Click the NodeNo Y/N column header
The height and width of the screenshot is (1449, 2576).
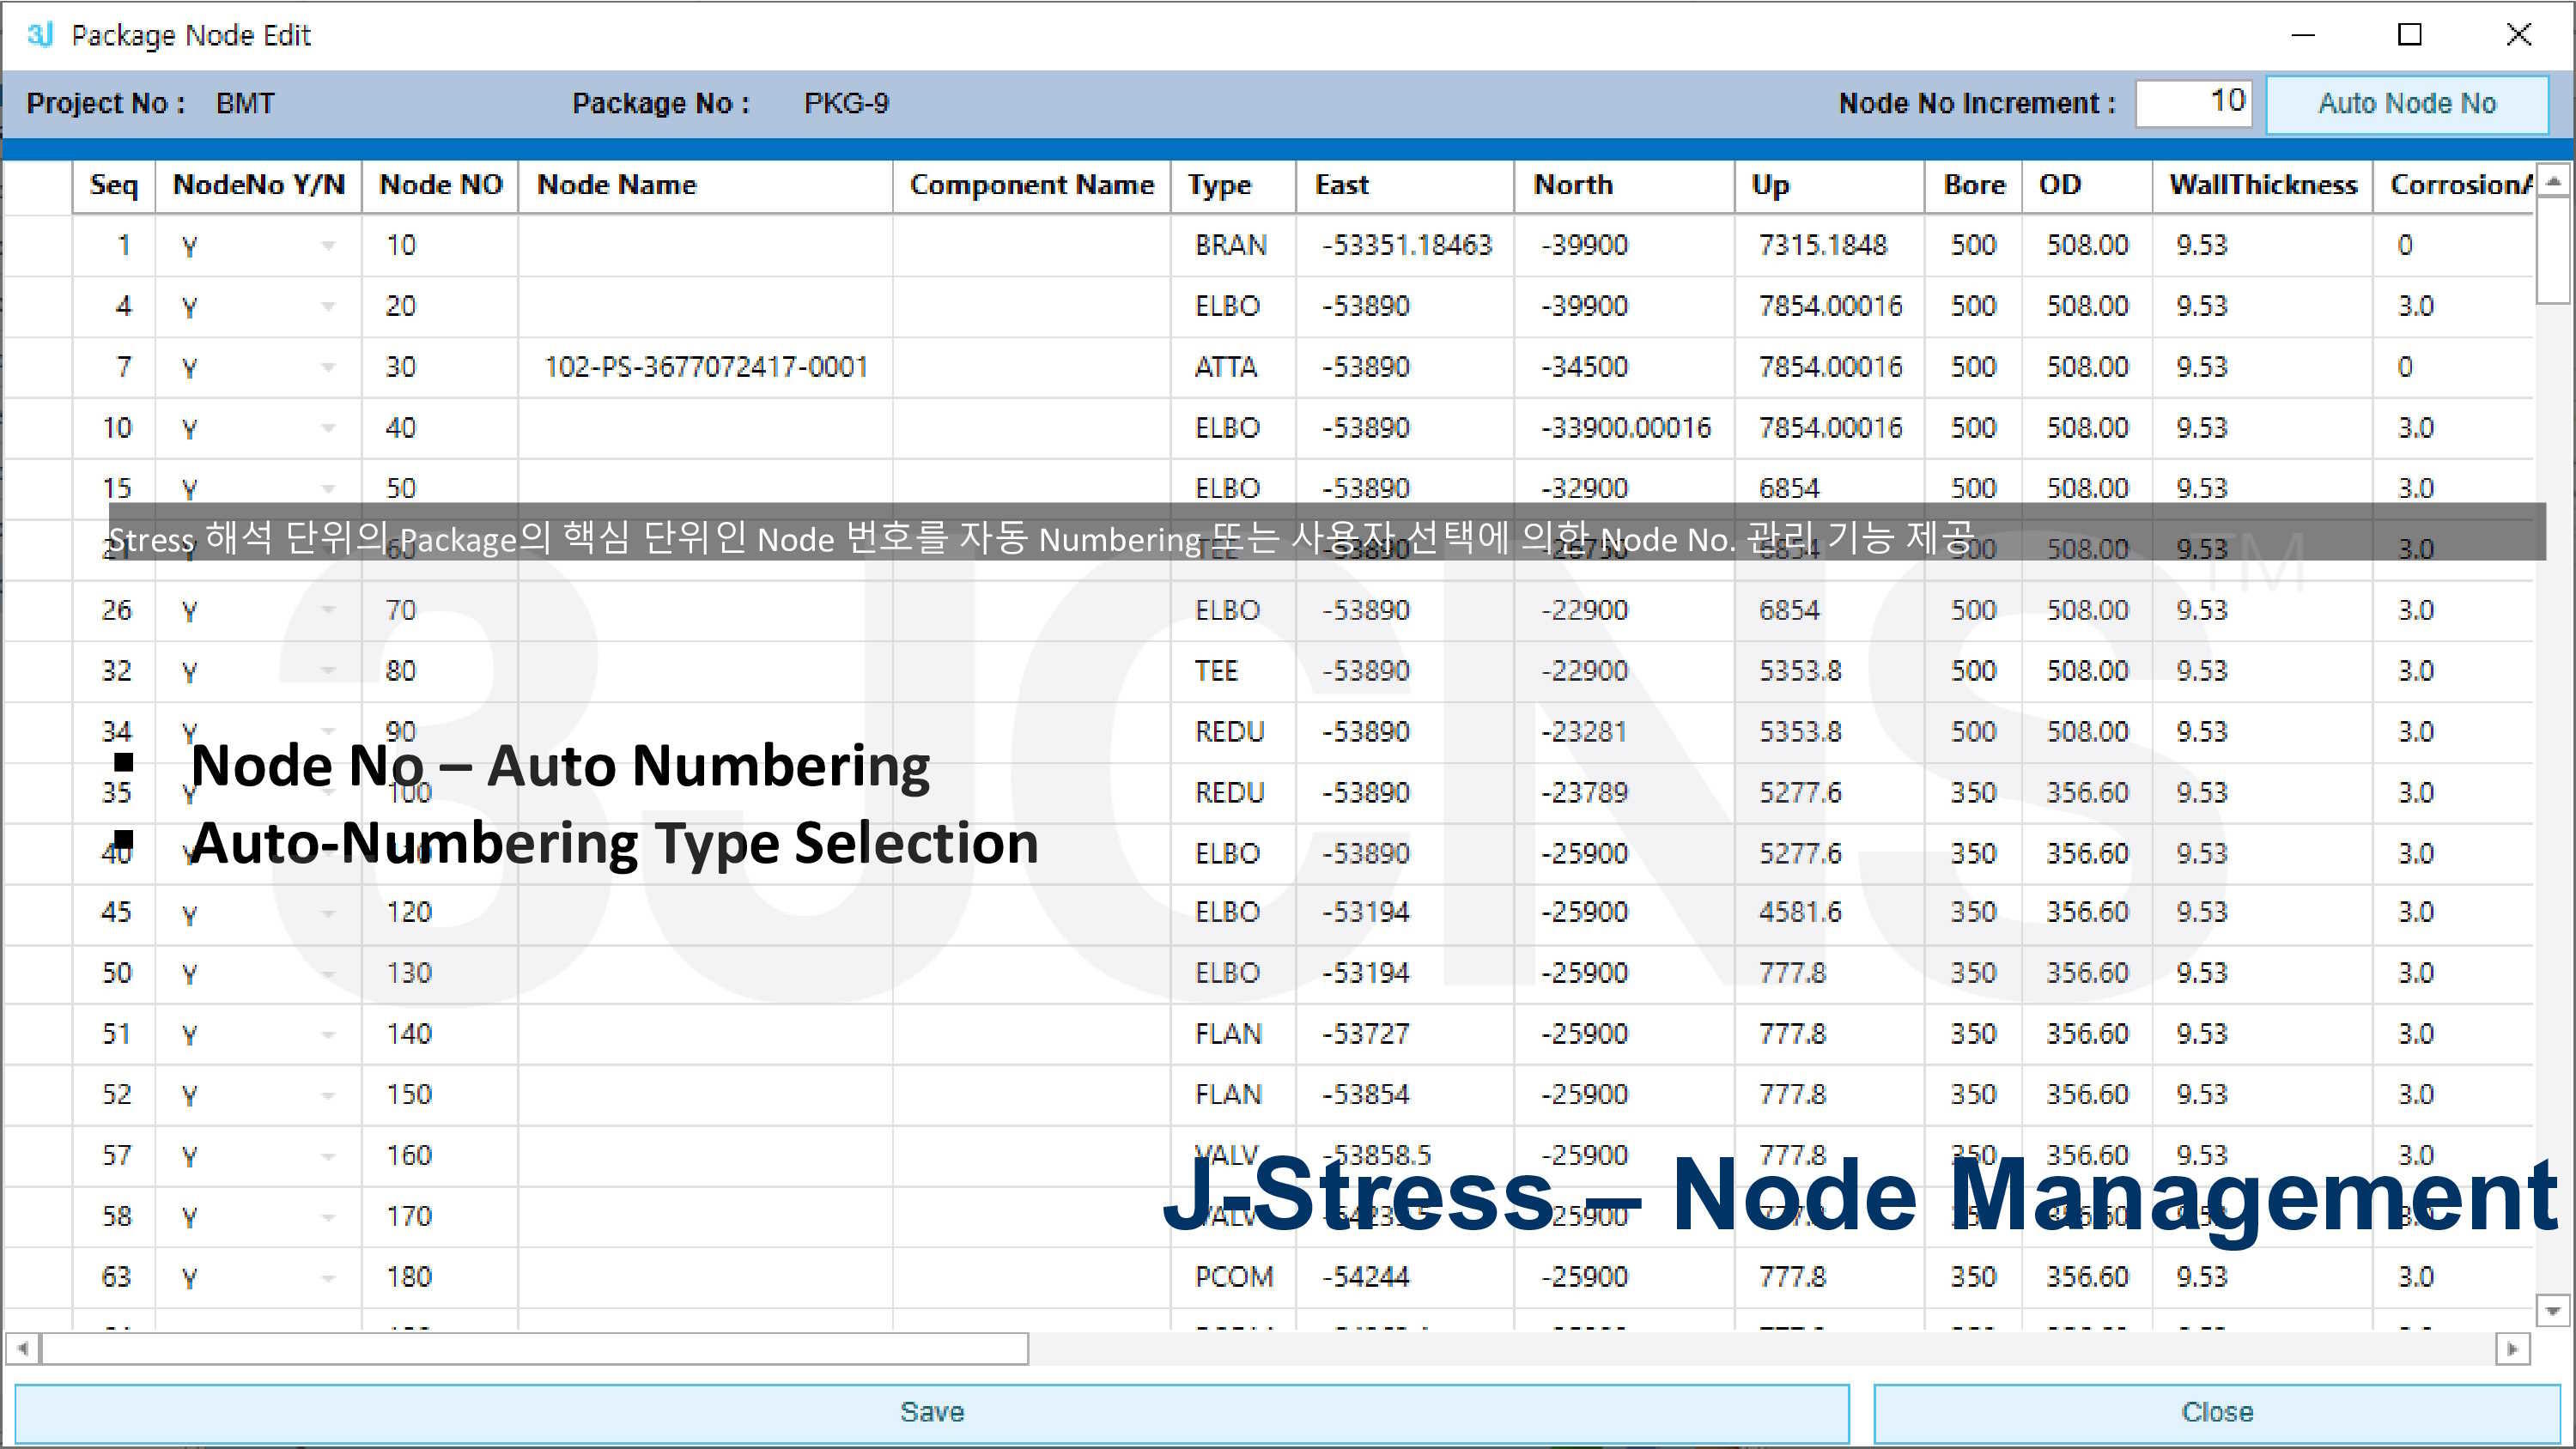[x=258, y=186]
